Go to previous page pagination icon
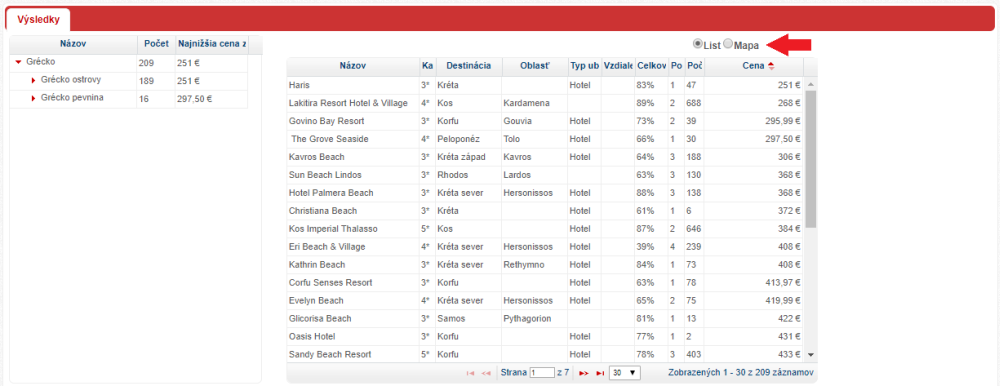Viewport: 1000px width, 386px height. pos(487,373)
